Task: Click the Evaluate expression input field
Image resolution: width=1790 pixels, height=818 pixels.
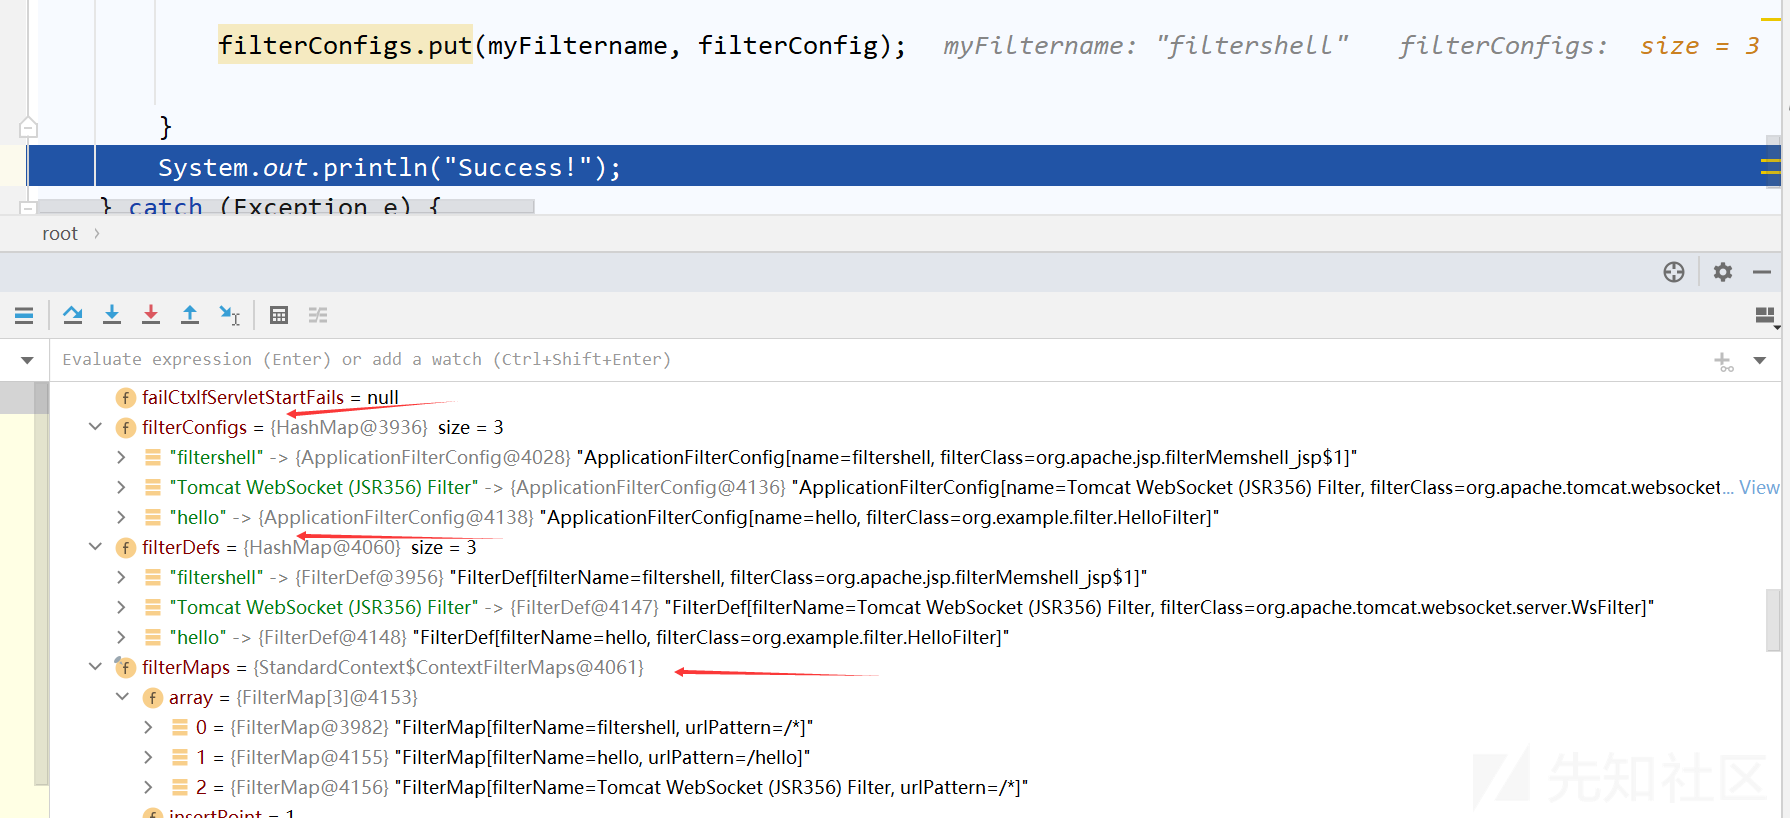Action: click(880, 360)
